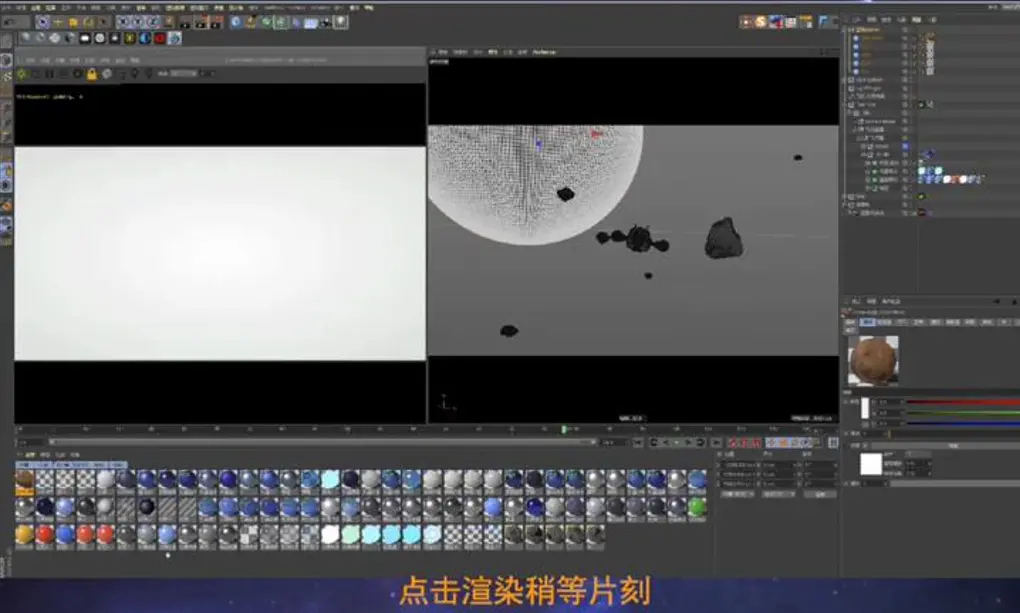Add a Cube primitive object
The width and height of the screenshot is (1020, 613).
[235, 22]
